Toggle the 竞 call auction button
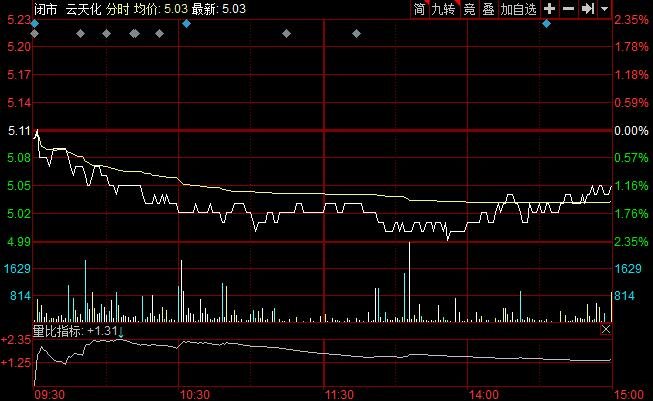653x401 pixels. (x=469, y=9)
